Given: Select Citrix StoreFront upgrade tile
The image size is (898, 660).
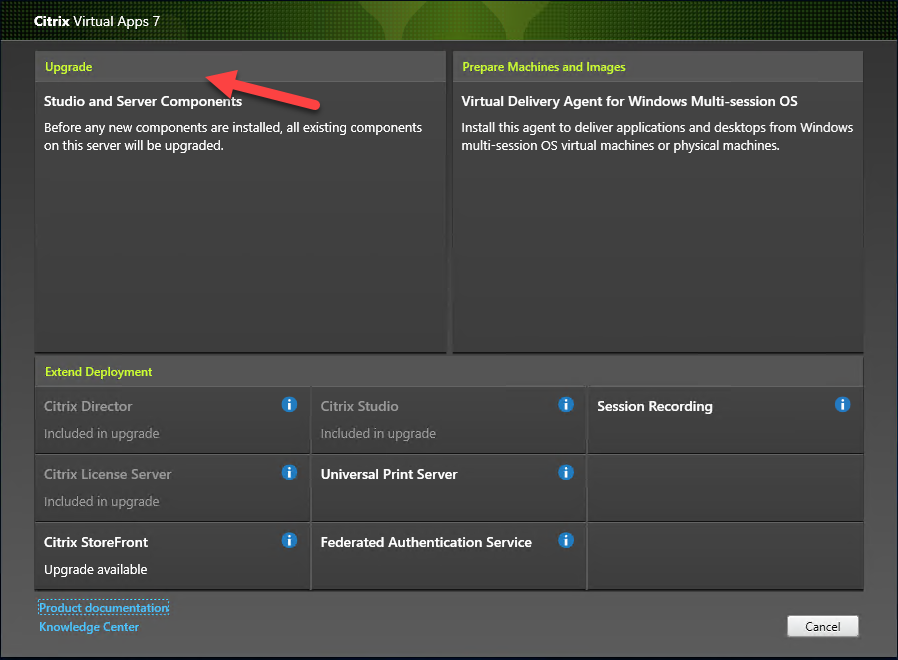Looking at the screenshot, I should [x=172, y=556].
